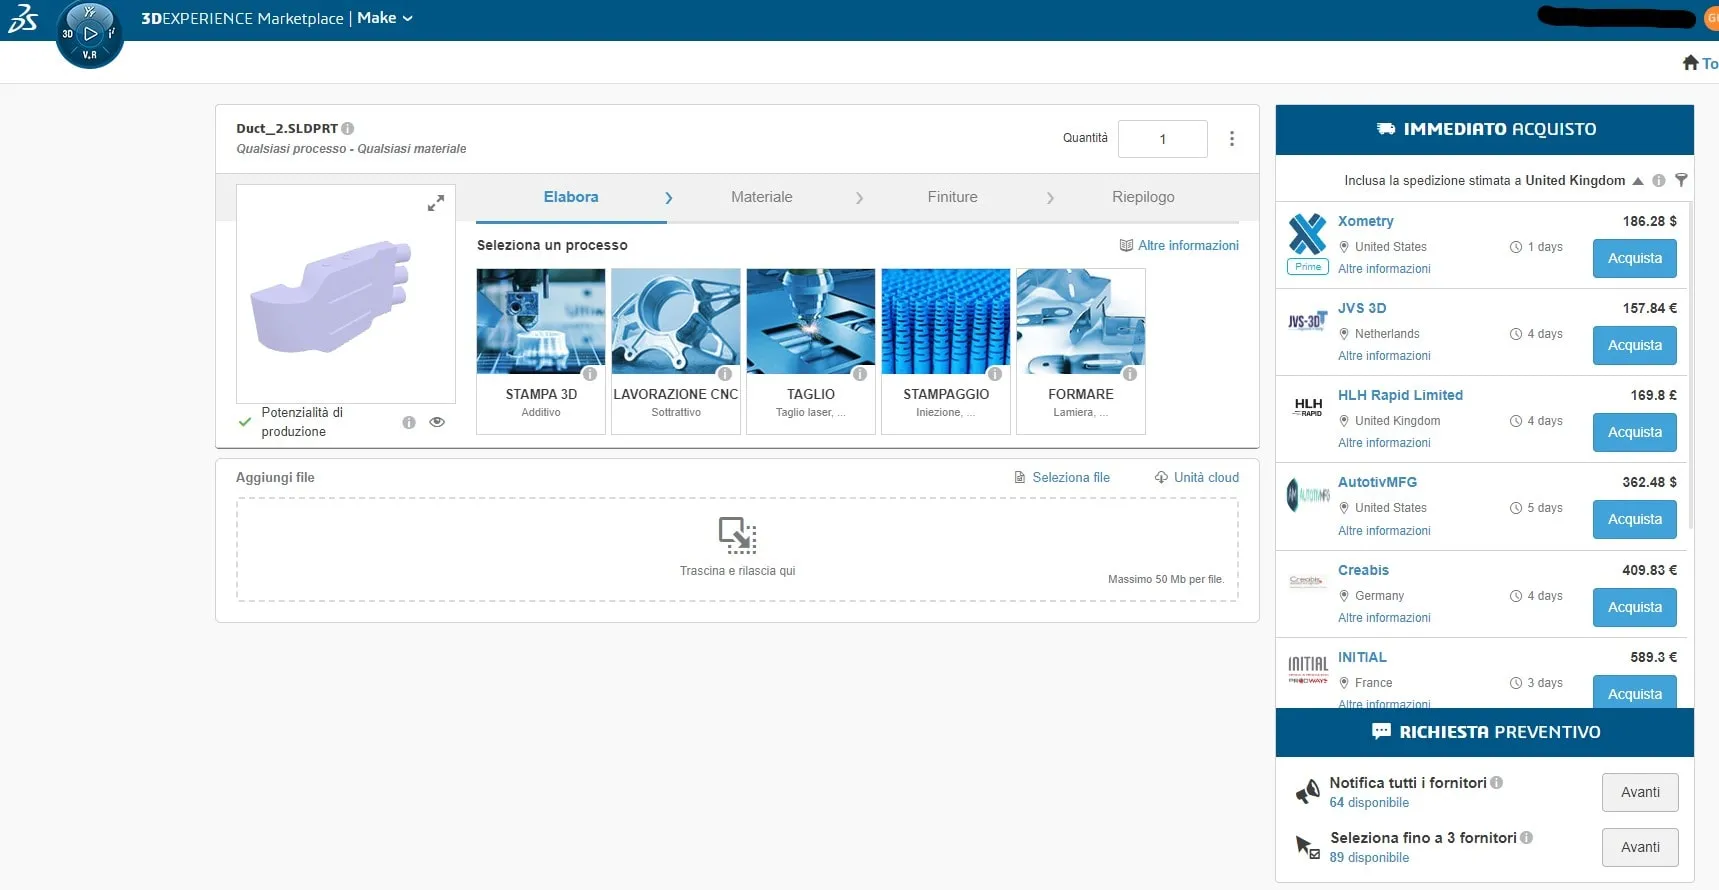
Task: Click Avanti for Seleziona fino a 3 fornitori
Action: (x=1639, y=847)
